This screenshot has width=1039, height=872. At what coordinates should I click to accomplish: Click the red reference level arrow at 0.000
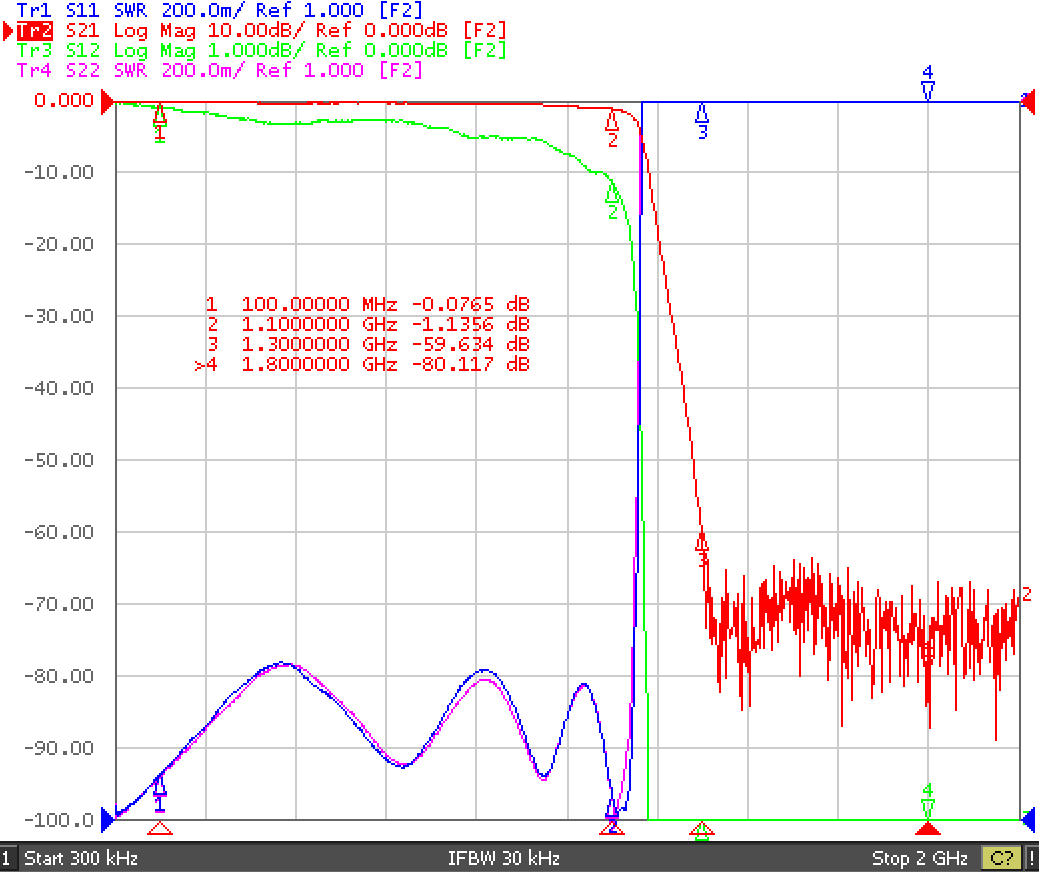tap(107, 102)
